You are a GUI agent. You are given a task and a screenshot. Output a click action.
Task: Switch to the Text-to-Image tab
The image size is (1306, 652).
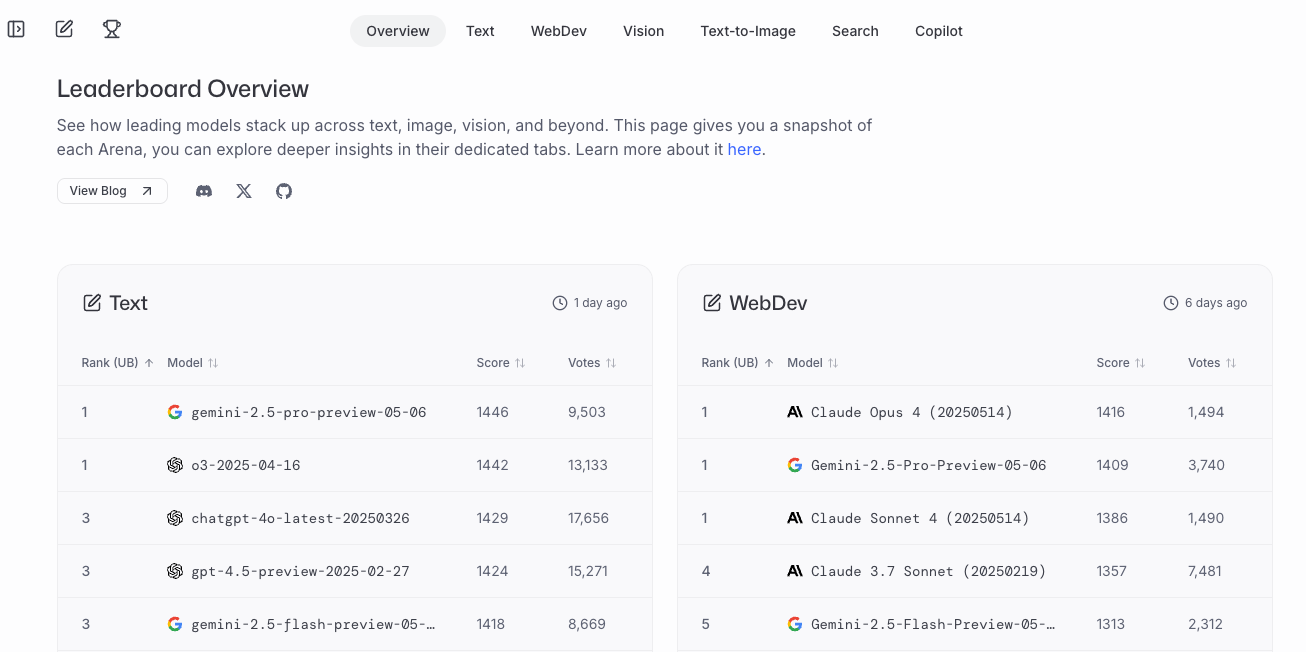pyautogui.click(x=748, y=31)
